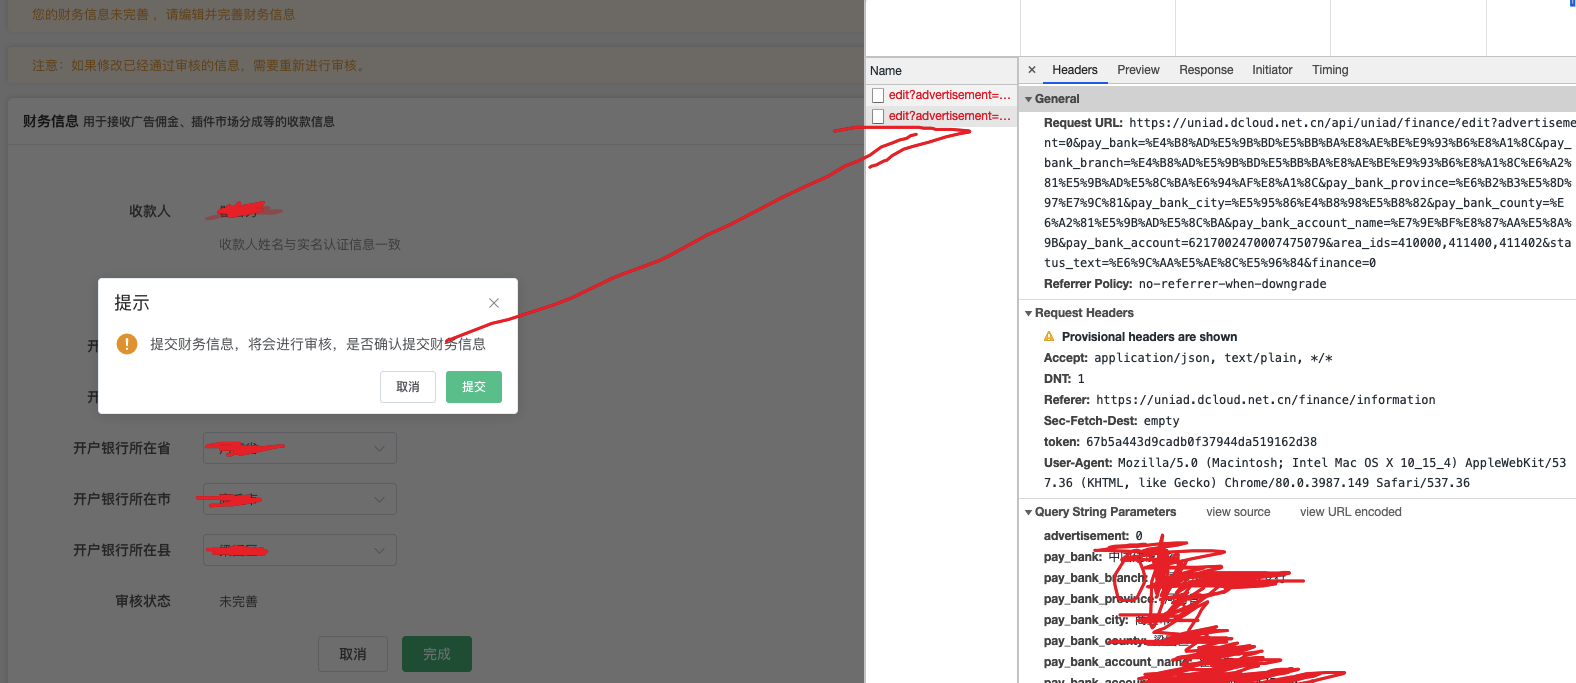The height and width of the screenshot is (683, 1576).
Task: Click the view URL encoded link
Action: [1350, 512]
